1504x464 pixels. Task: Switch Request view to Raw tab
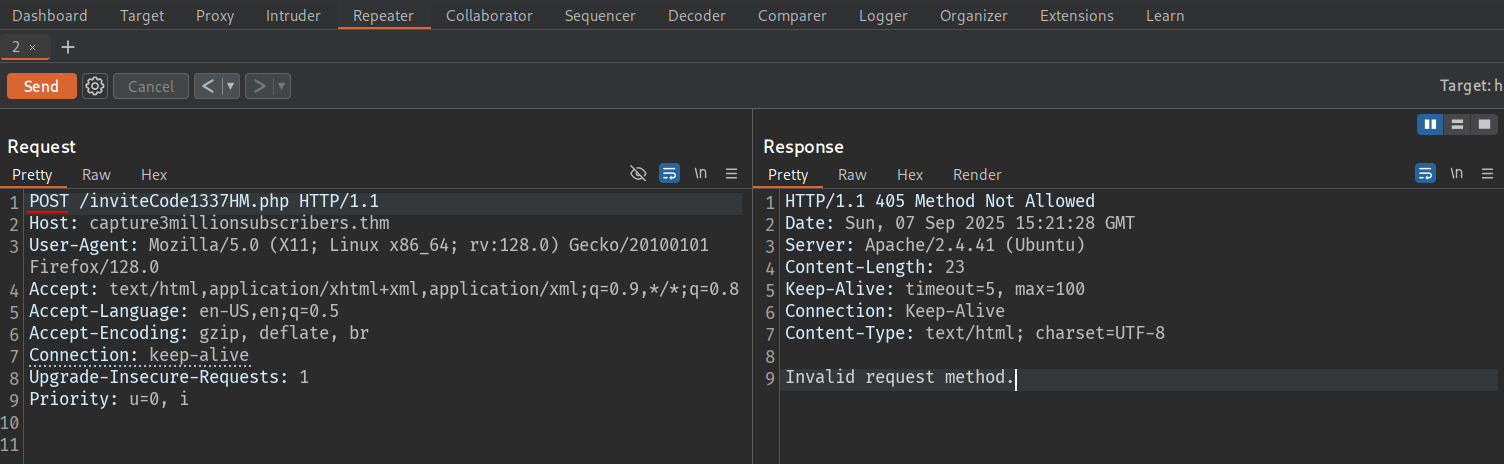96,175
